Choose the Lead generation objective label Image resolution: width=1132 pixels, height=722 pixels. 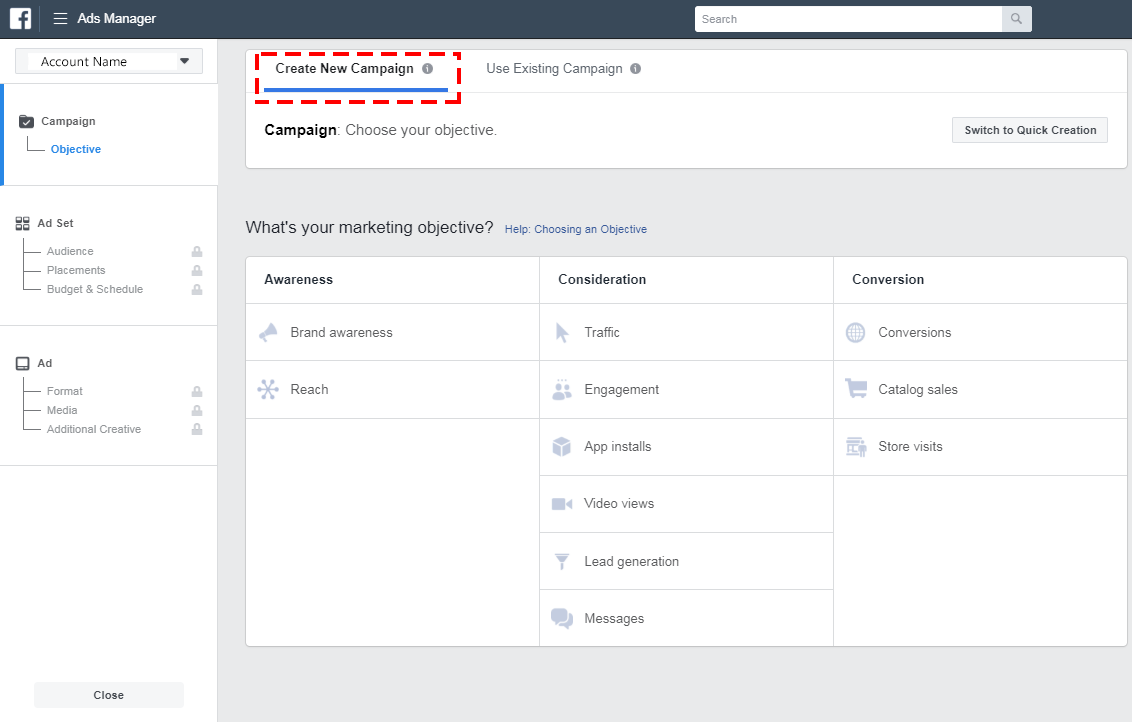632,561
